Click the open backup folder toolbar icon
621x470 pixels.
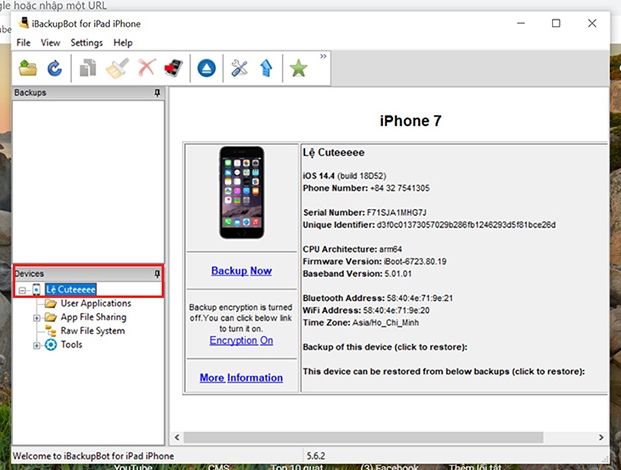point(28,69)
